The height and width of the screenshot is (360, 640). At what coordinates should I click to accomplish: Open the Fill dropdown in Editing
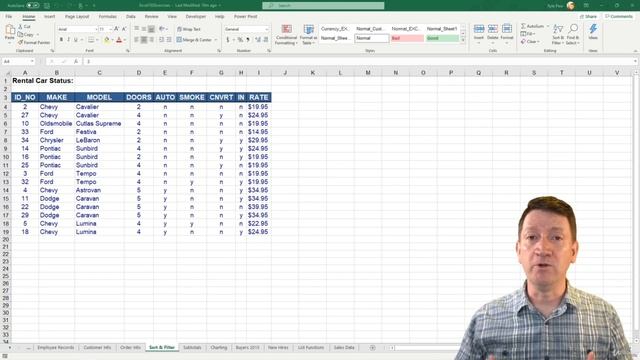(527, 34)
